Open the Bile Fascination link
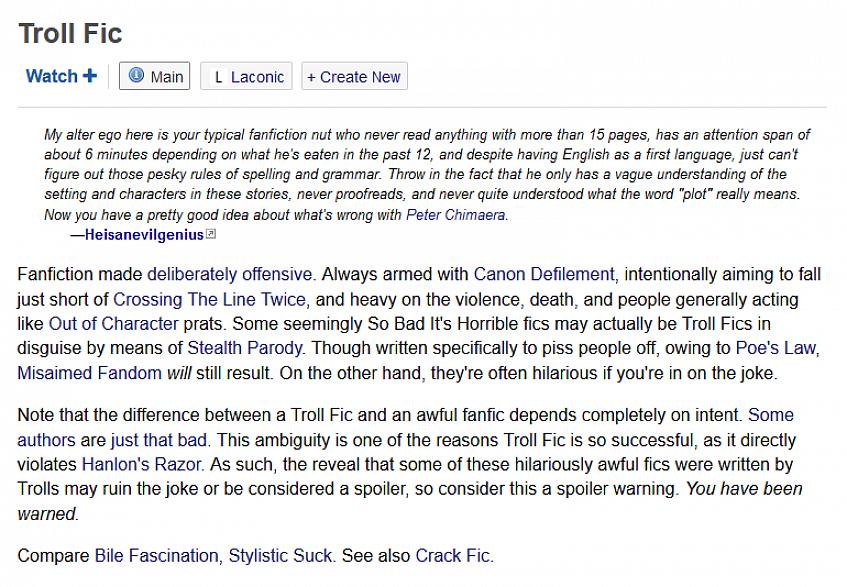847x587 pixels. pyautogui.click(x=157, y=555)
